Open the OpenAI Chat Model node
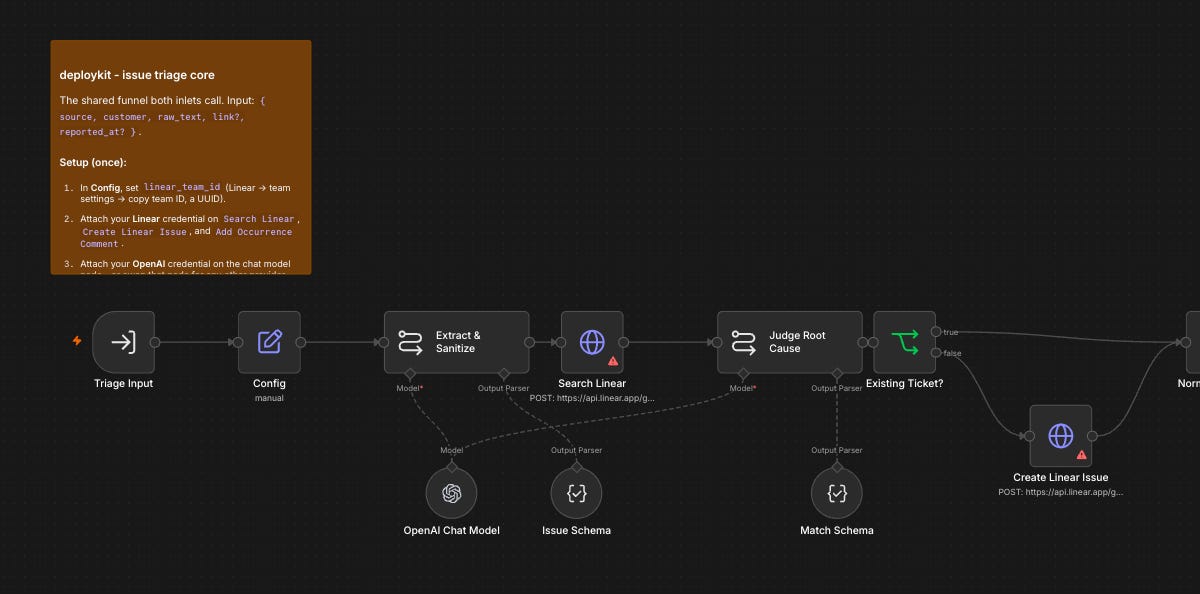This screenshot has height=594, width=1200. point(451,493)
